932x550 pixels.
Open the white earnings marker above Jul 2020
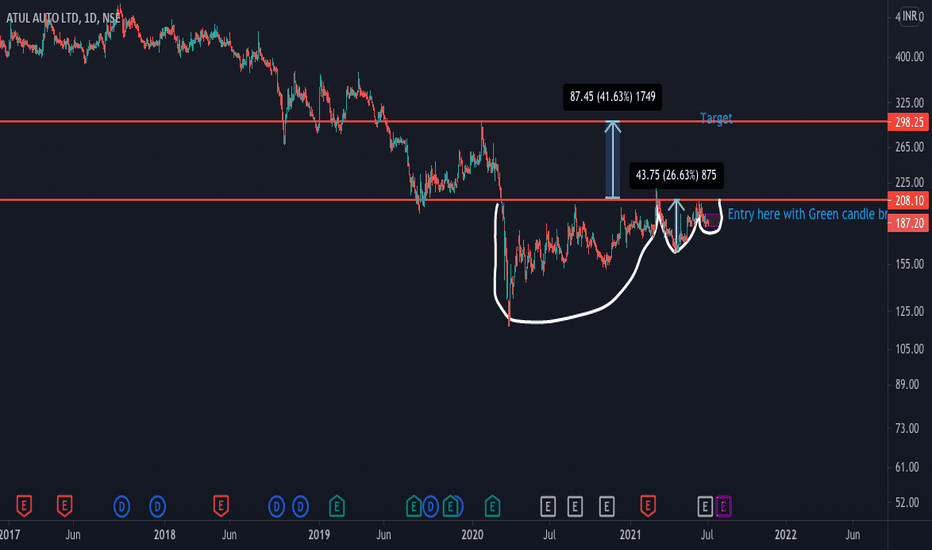(x=548, y=507)
